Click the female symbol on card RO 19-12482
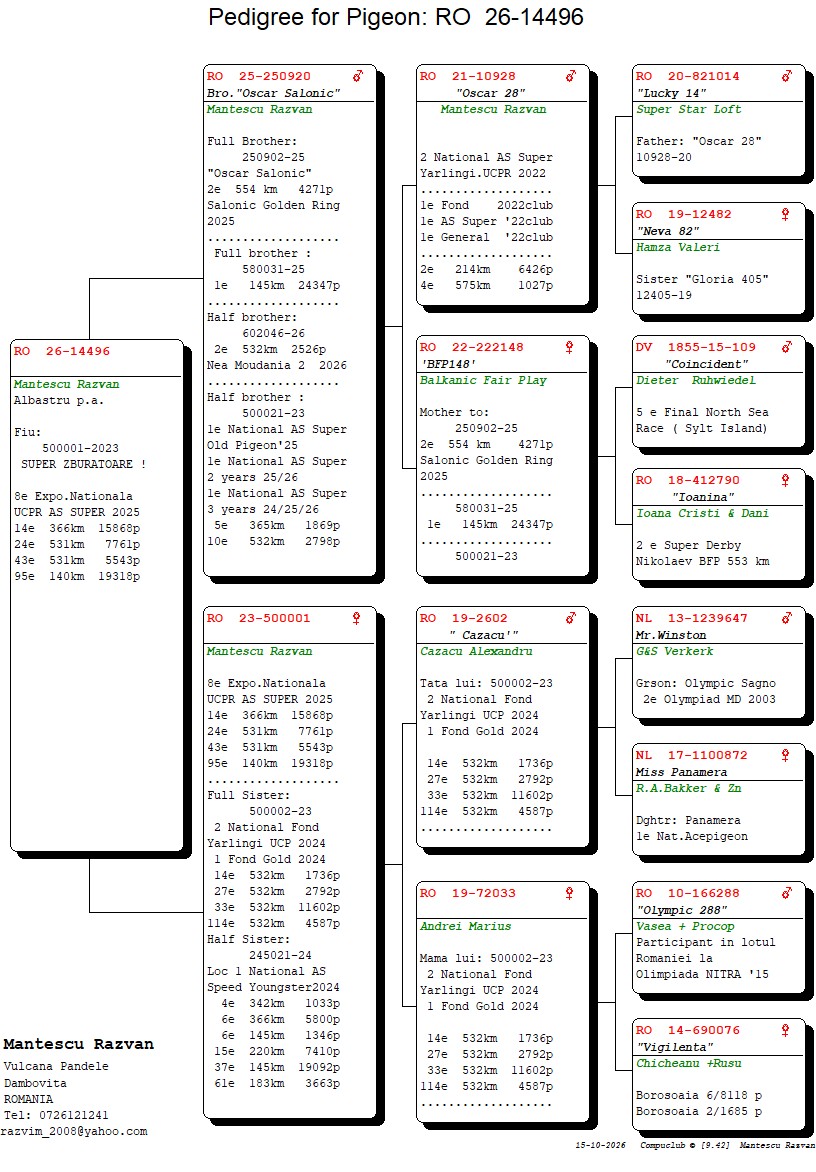This screenshot has width=816, height=1172. point(785,215)
